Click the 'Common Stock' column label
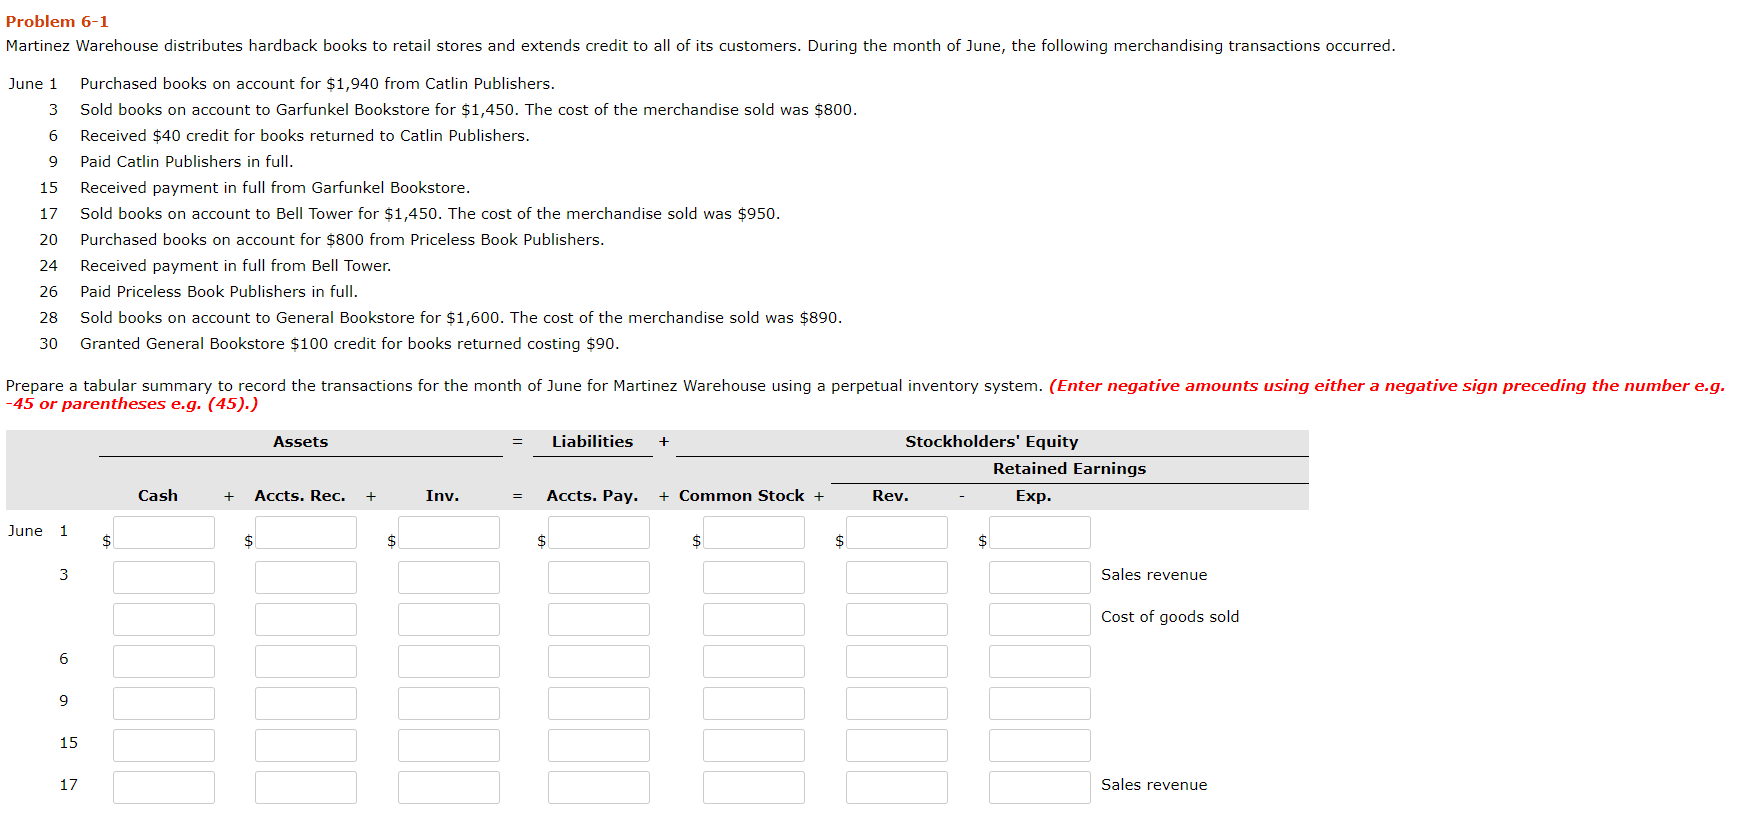This screenshot has width=1758, height=813. [x=741, y=495]
